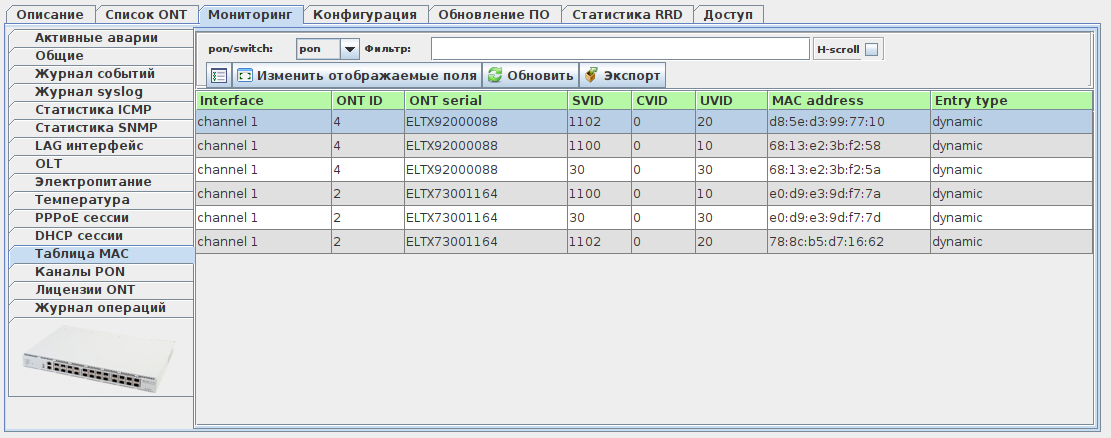1111x438 pixels.
Task: Select MAC 68:13:e2:3b:f2:58 cell
Action: click(x=849, y=146)
